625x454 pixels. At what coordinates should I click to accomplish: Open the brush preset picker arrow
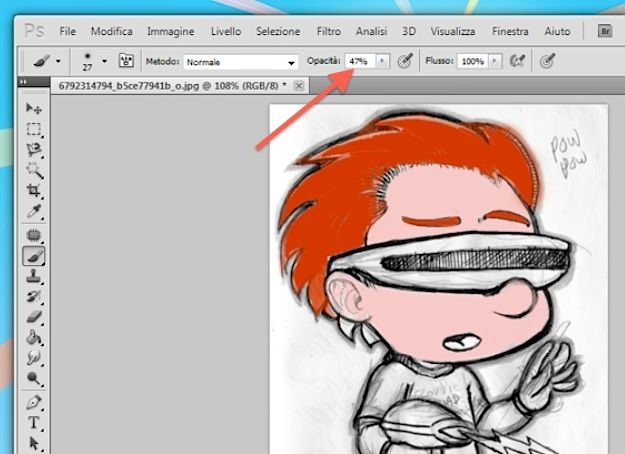(x=104, y=61)
